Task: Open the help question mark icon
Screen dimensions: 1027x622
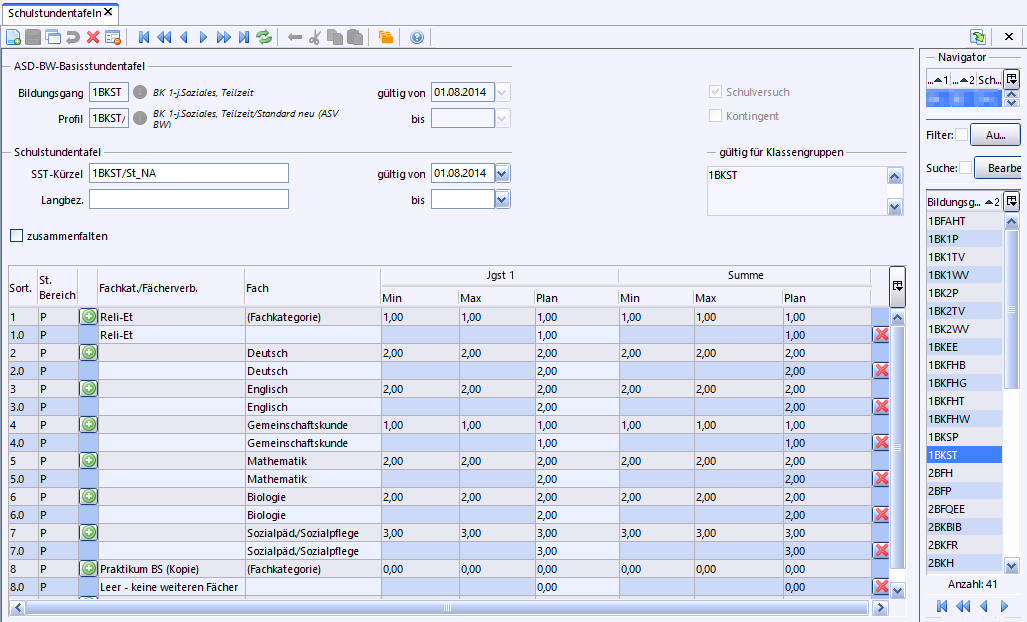Action: click(x=417, y=38)
